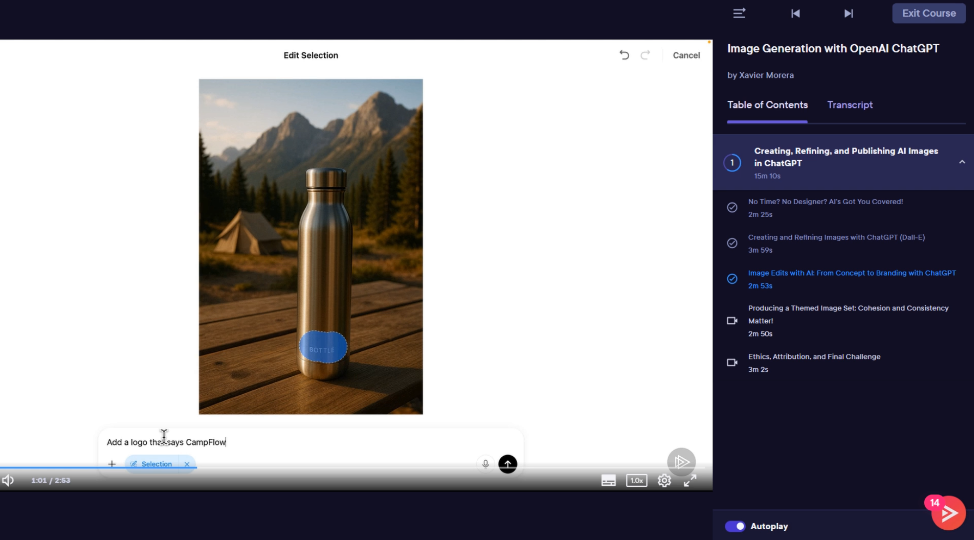The height and width of the screenshot is (540, 974).
Task: Click the 15m 10s module duration
Action: coord(767,176)
